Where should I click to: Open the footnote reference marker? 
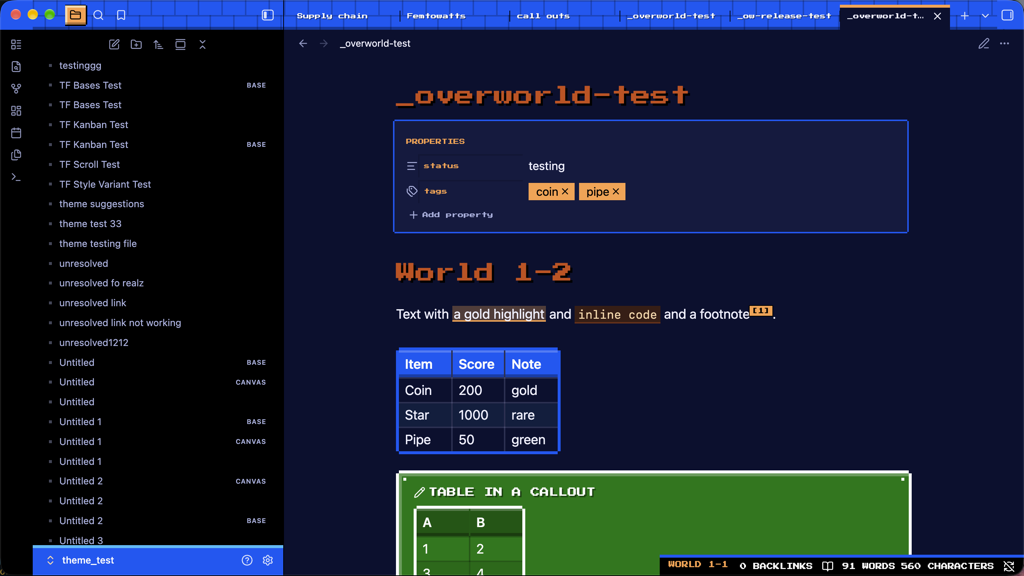click(x=761, y=310)
